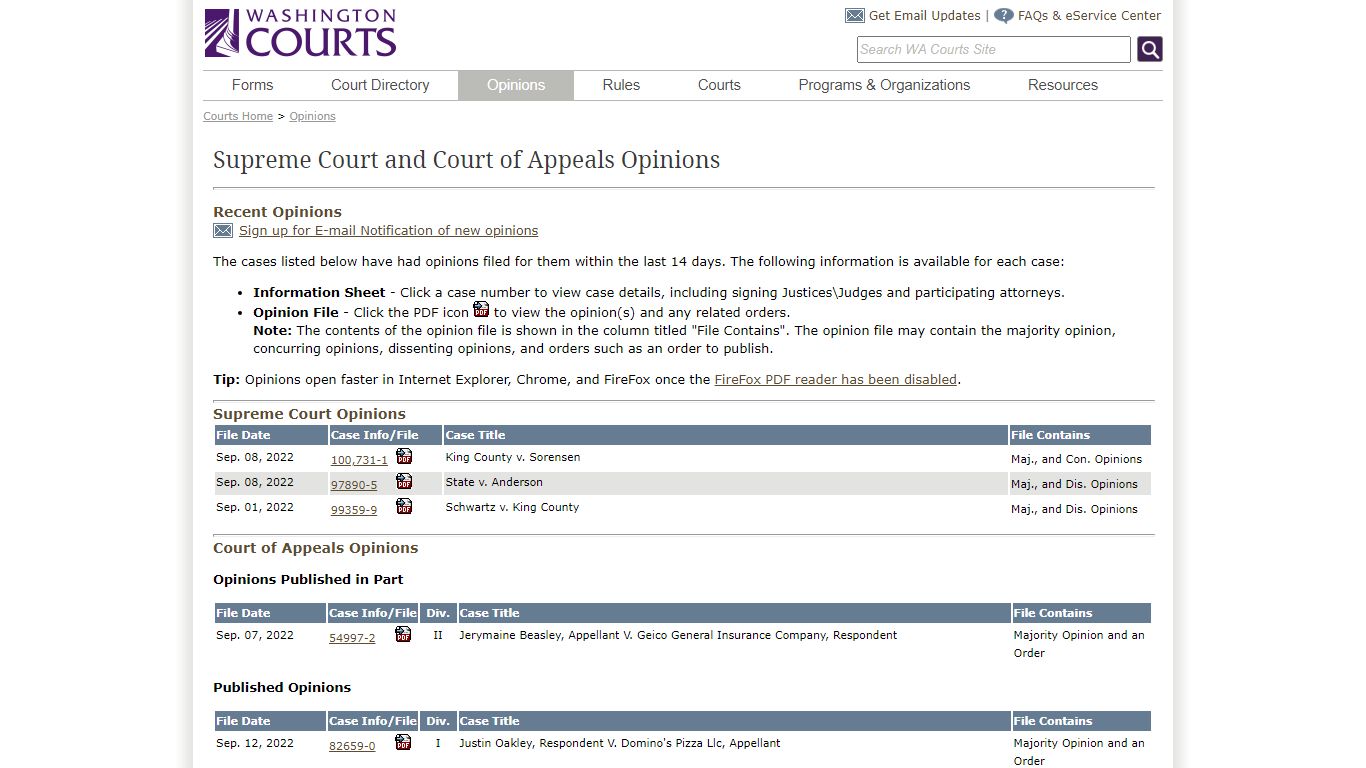Open the Forms menu
The image size is (1366, 768).
click(x=252, y=85)
